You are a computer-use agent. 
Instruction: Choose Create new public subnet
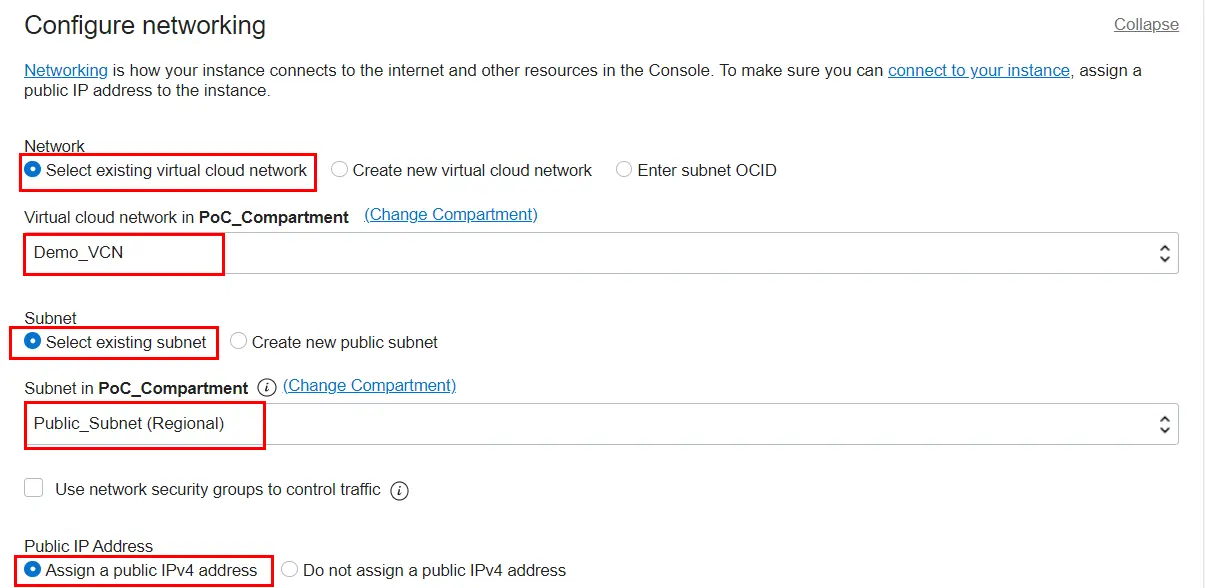[239, 342]
